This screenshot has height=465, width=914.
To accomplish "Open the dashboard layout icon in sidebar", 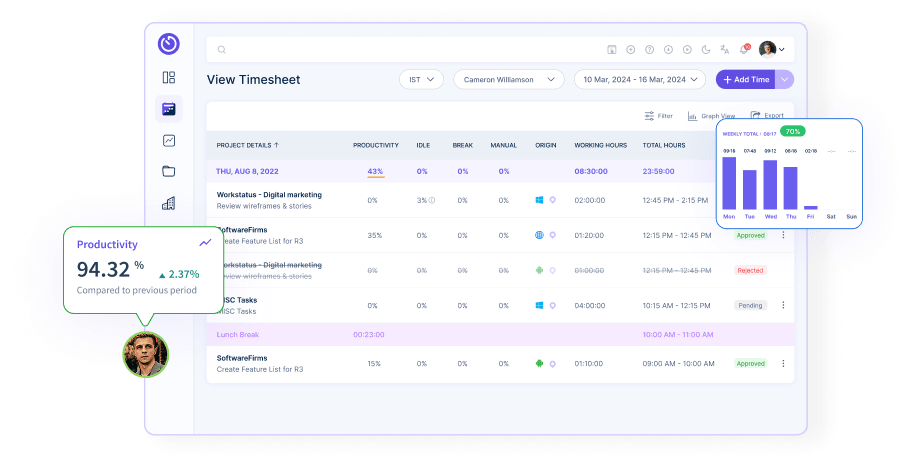I will point(168,77).
